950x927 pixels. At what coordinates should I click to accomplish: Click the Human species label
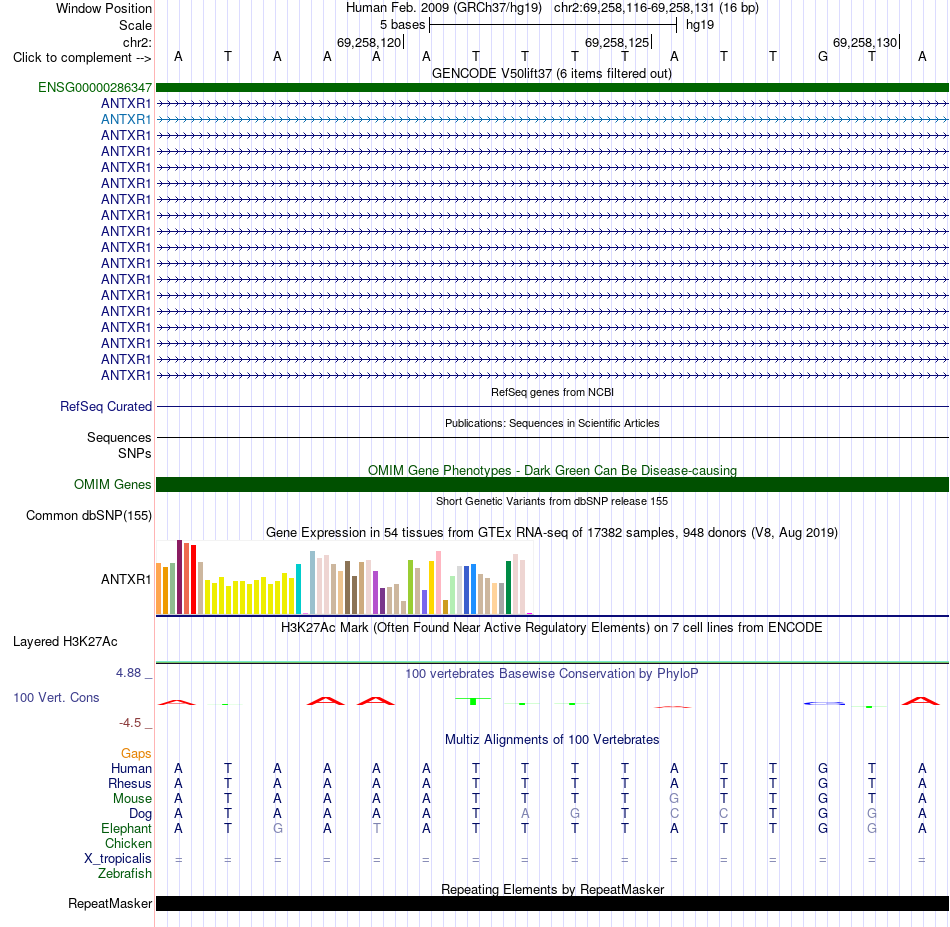point(131,768)
